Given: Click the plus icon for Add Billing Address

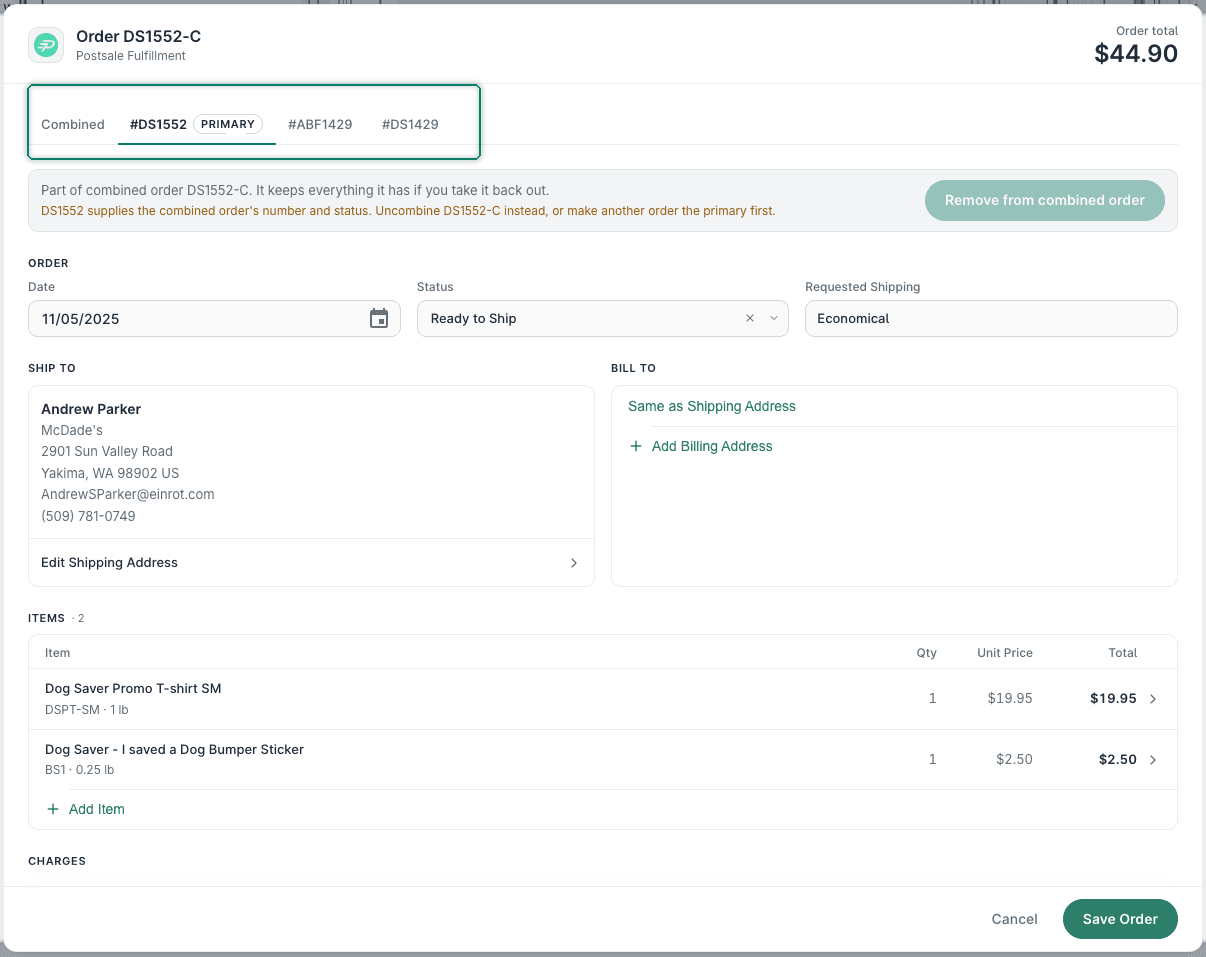Looking at the screenshot, I should coord(636,447).
